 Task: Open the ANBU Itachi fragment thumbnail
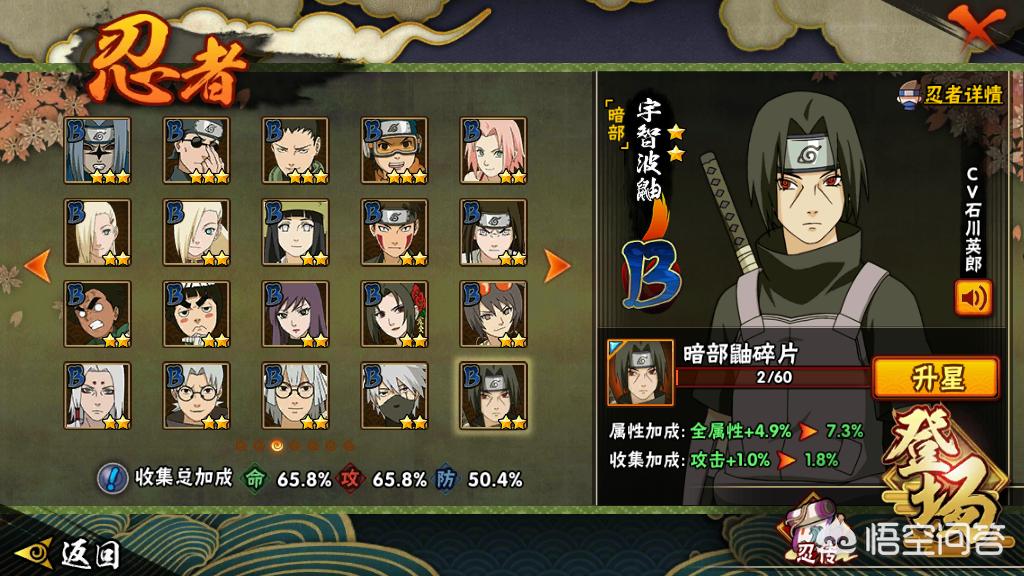click(640, 372)
